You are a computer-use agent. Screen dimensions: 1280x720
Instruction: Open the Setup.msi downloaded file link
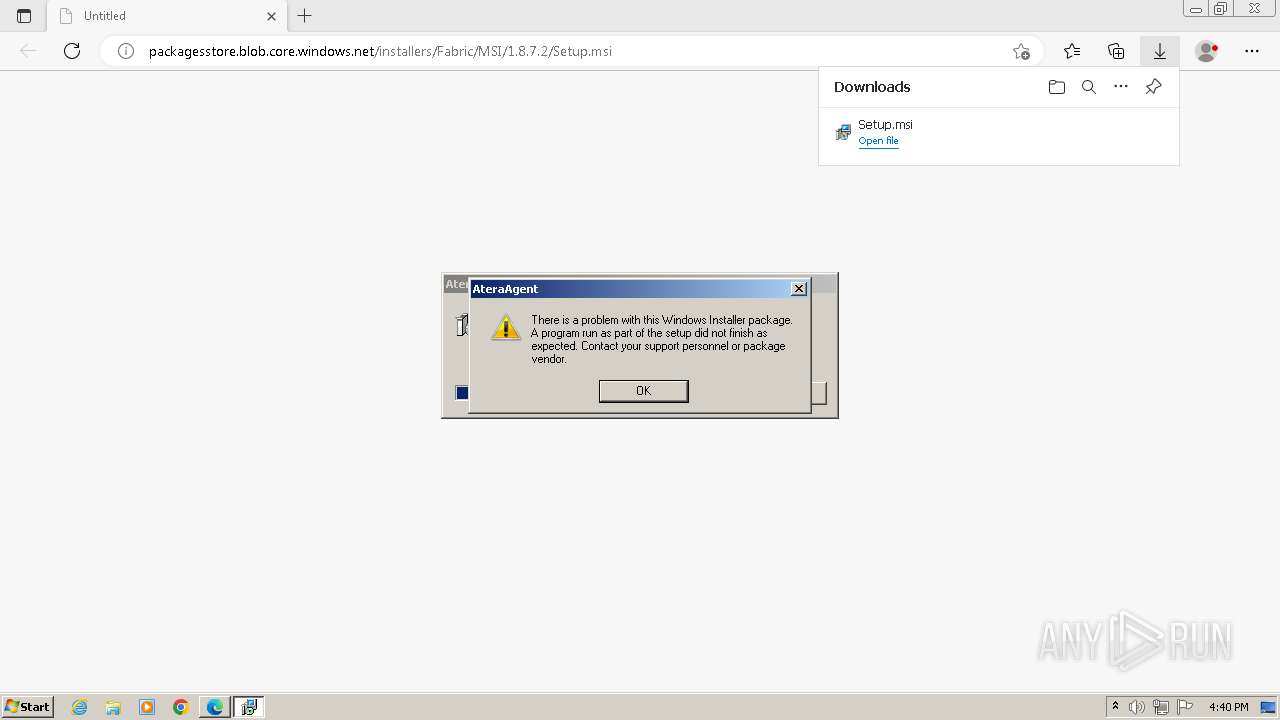[x=878, y=141]
